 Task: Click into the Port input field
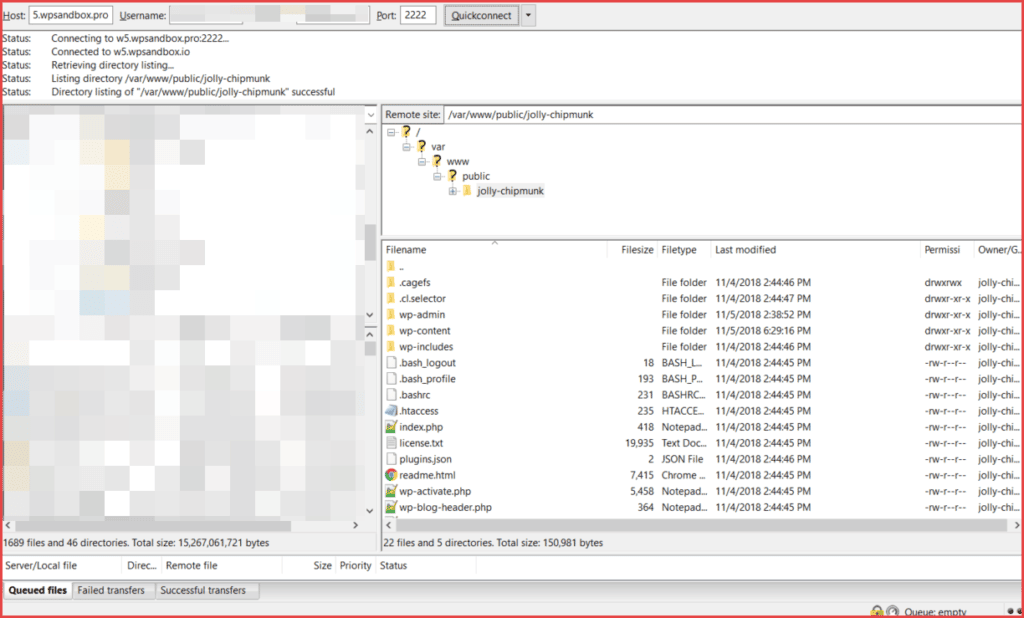(x=417, y=16)
